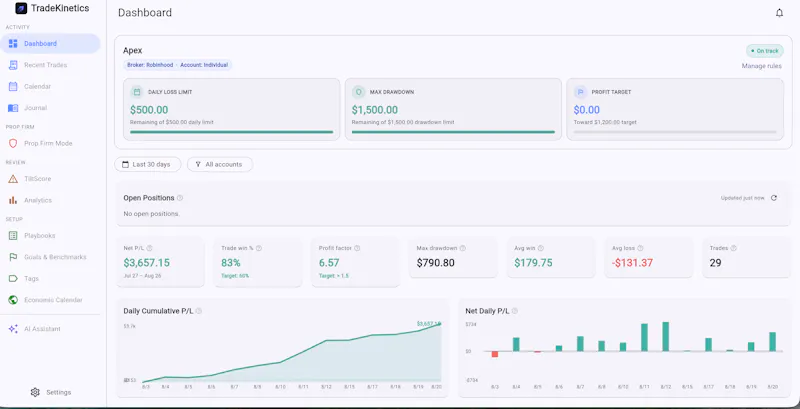
Task: Open Playbooks under Setup
Action: point(51,236)
